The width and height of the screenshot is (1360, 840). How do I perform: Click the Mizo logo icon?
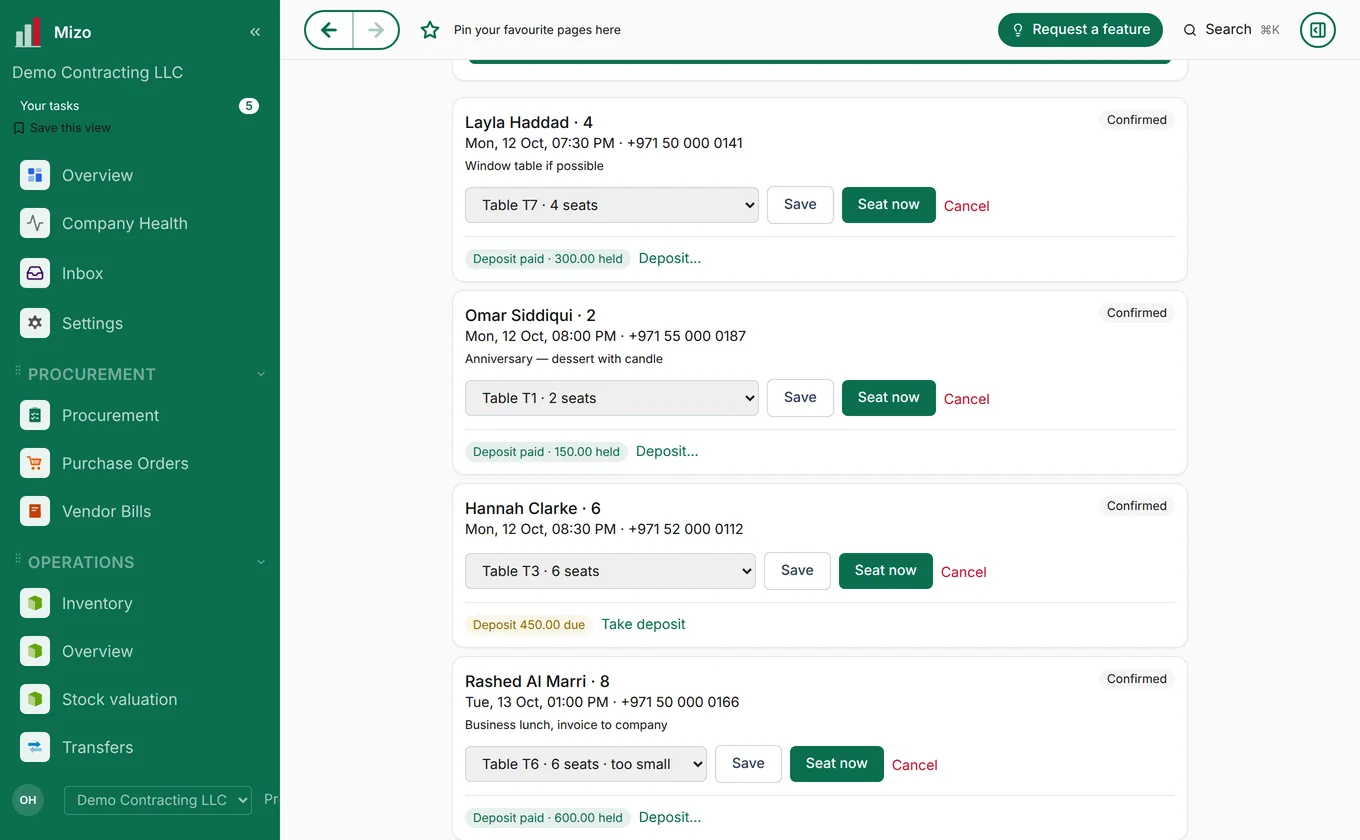click(x=28, y=32)
